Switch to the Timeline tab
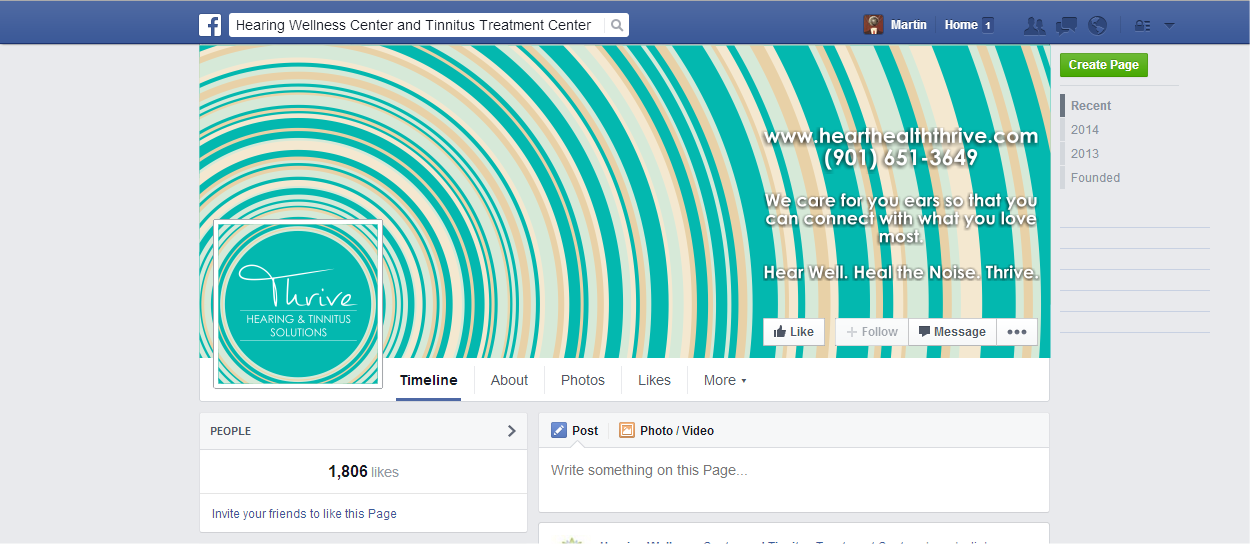The image size is (1250, 544). click(428, 380)
